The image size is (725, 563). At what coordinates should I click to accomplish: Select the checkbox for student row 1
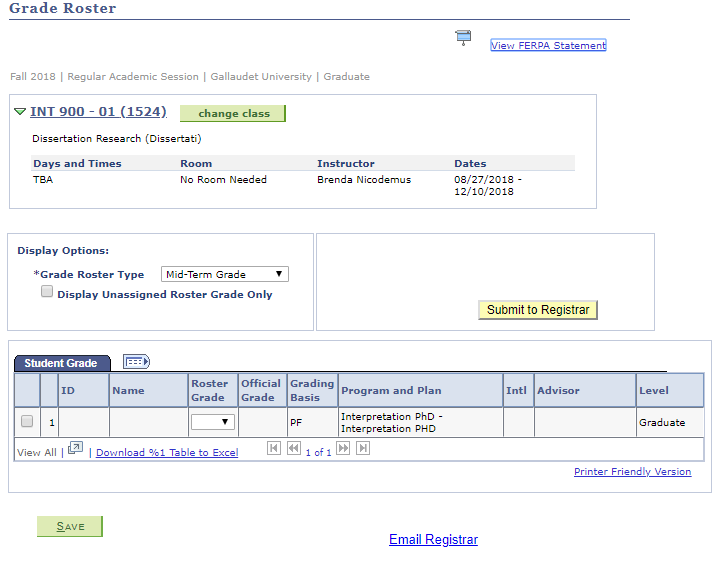point(27,422)
